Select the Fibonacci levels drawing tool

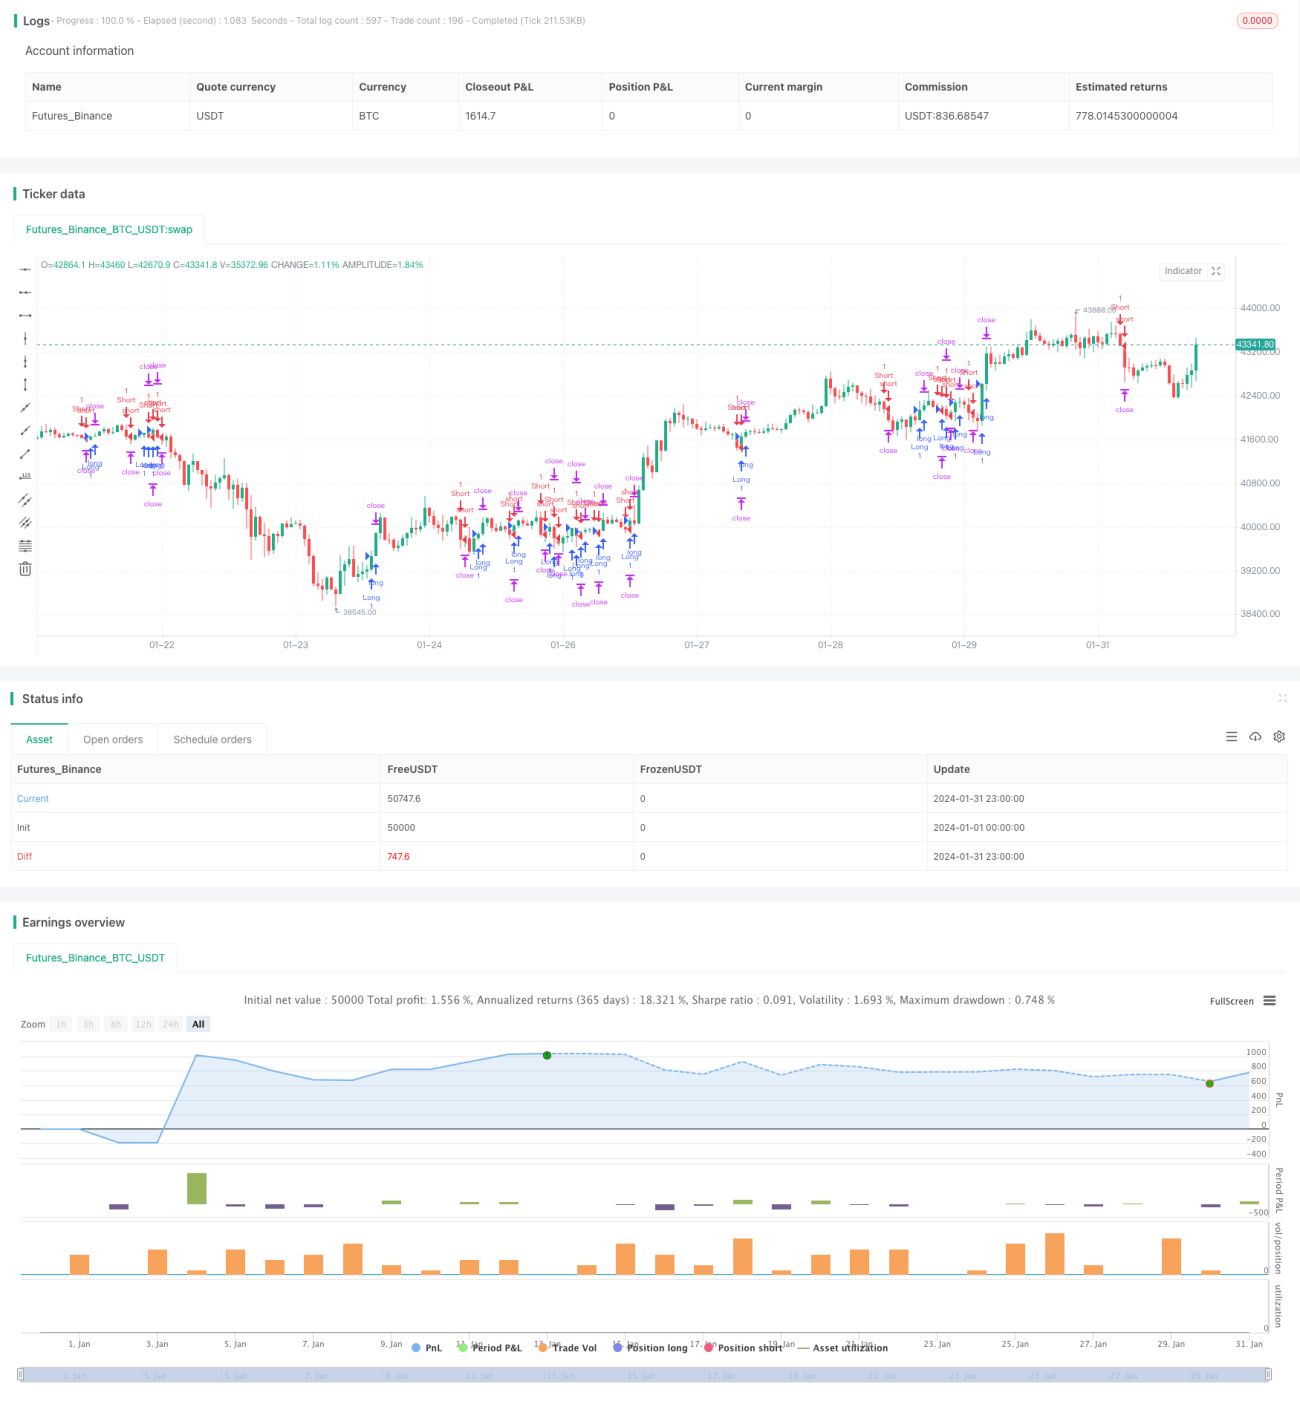pos(25,545)
